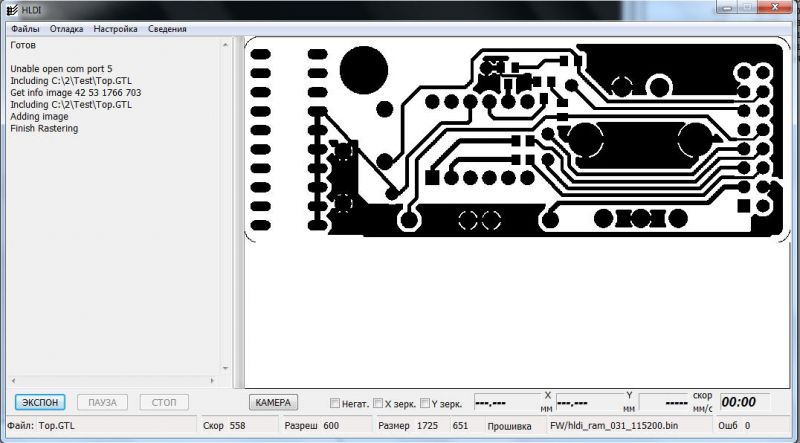Click the HLDI application icon in title bar
The image size is (800, 443).
[12, 9]
